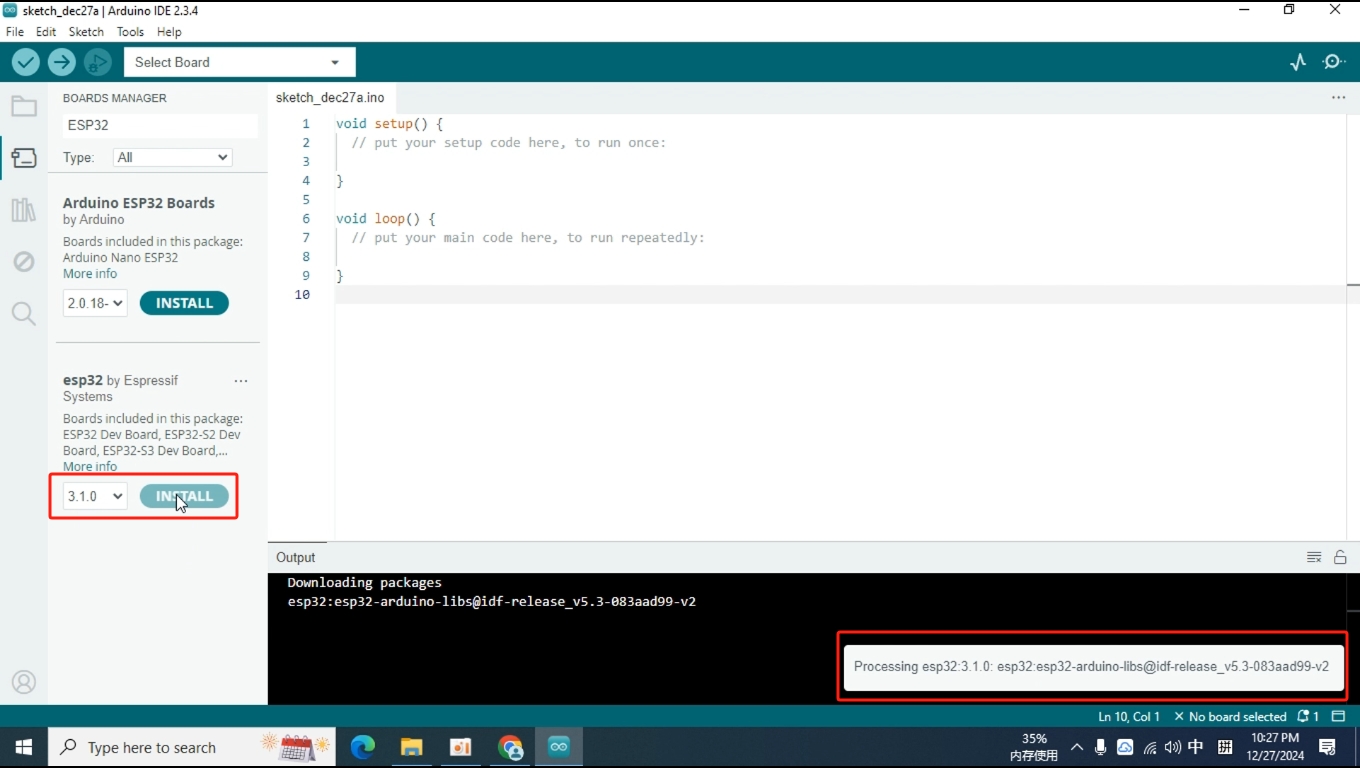Open esp32 package three-dots menu
Viewport: 1360px width, 768px height.
tap(241, 381)
